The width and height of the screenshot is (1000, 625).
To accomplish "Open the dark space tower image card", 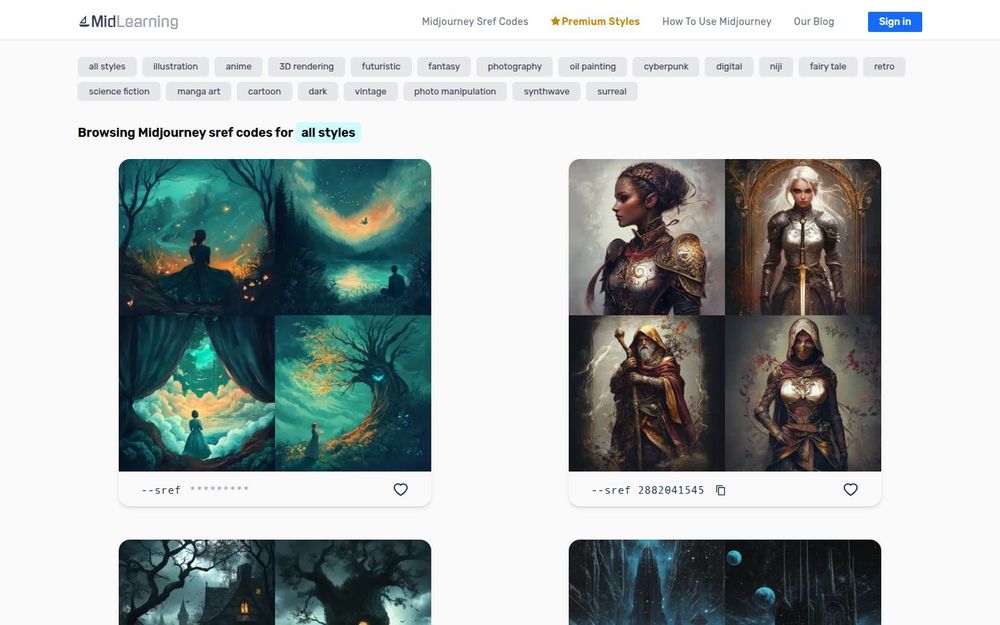I will (x=725, y=582).
